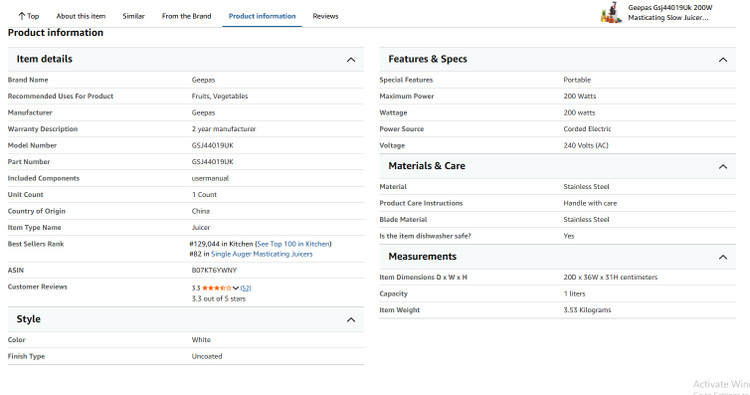Click the Materials & Care heading
750x395 pixels.
tap(427, 165)
